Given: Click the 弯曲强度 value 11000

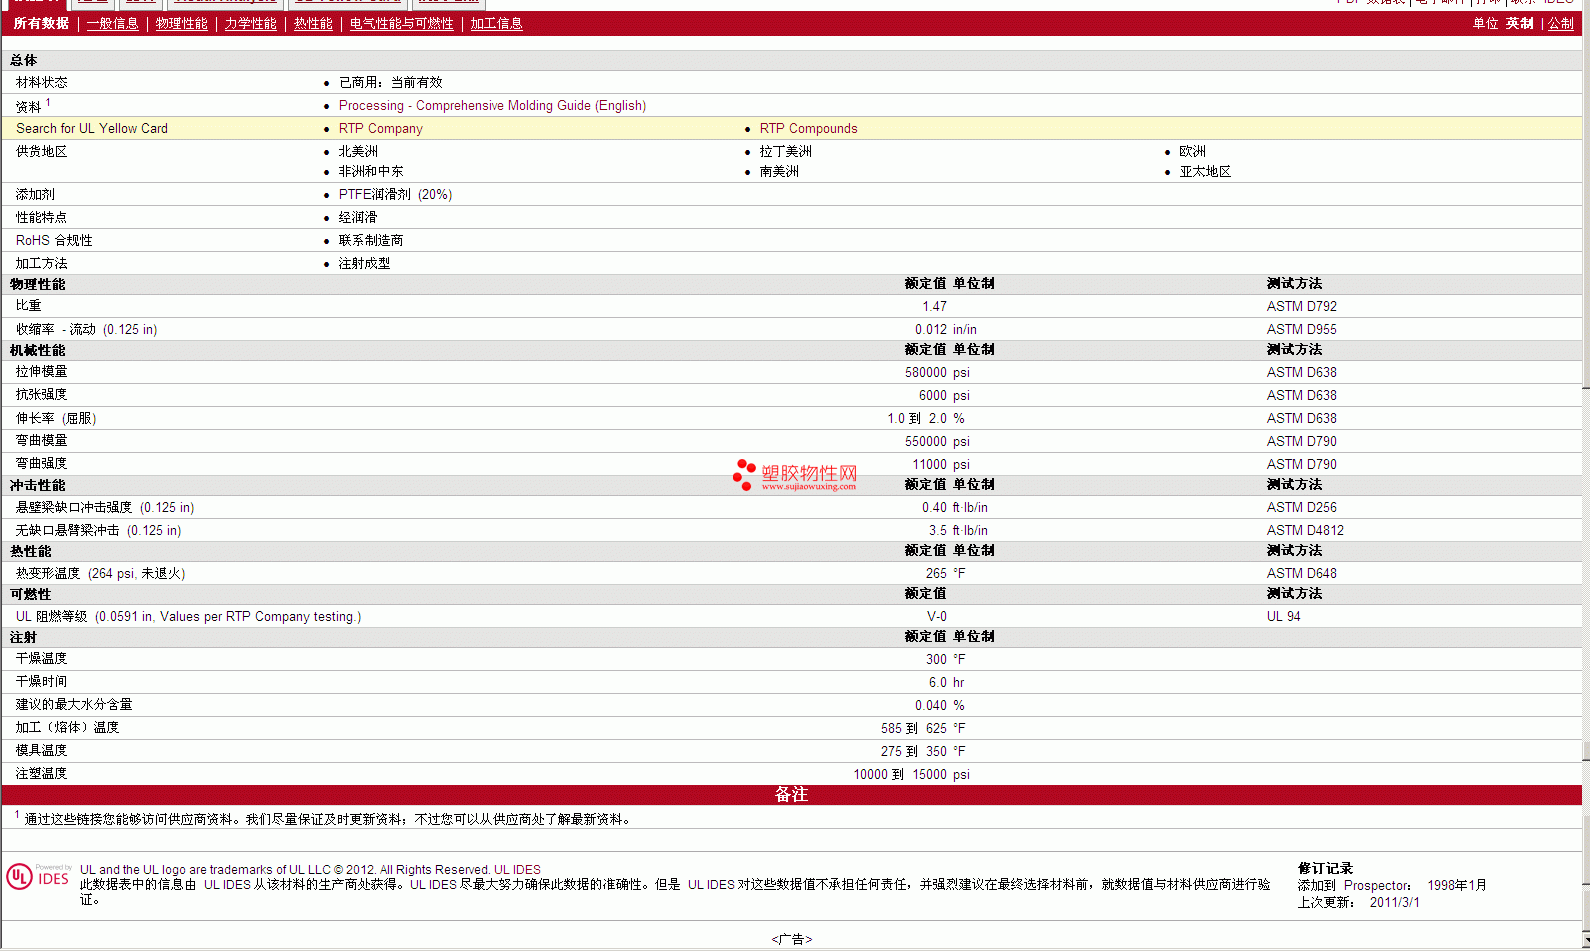Looking at the screenshot, I should (x=930, y=465).
